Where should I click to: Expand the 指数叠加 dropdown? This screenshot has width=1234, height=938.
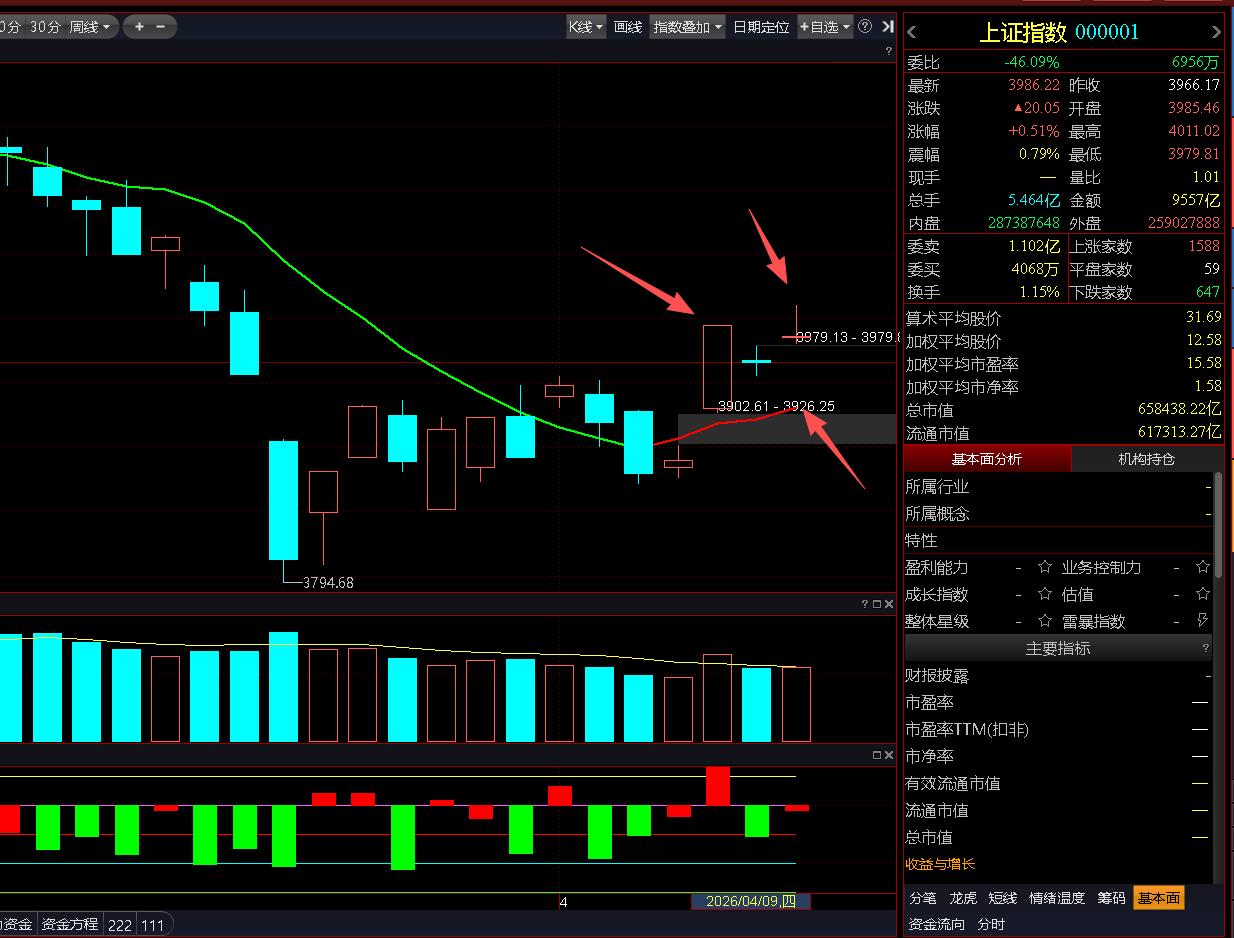pyautogui.click(x=687, y=27)
